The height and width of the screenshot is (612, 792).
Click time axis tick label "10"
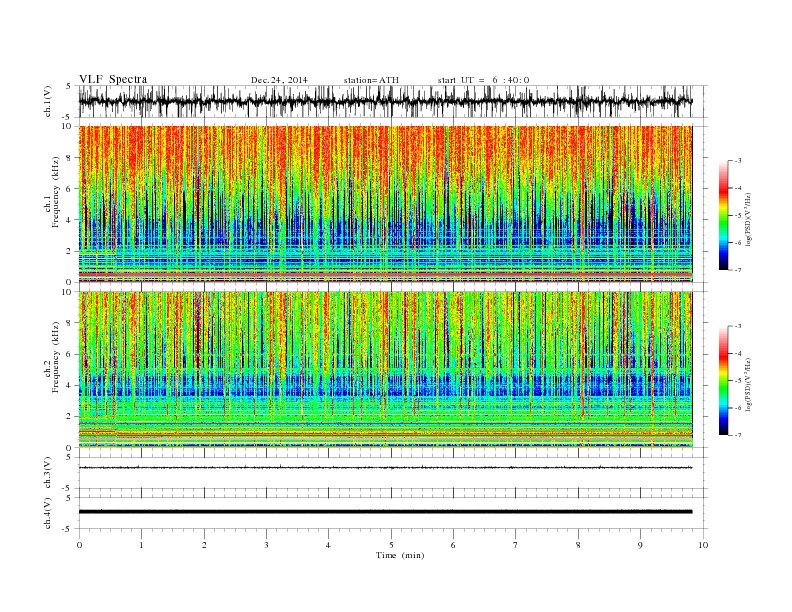703,545
